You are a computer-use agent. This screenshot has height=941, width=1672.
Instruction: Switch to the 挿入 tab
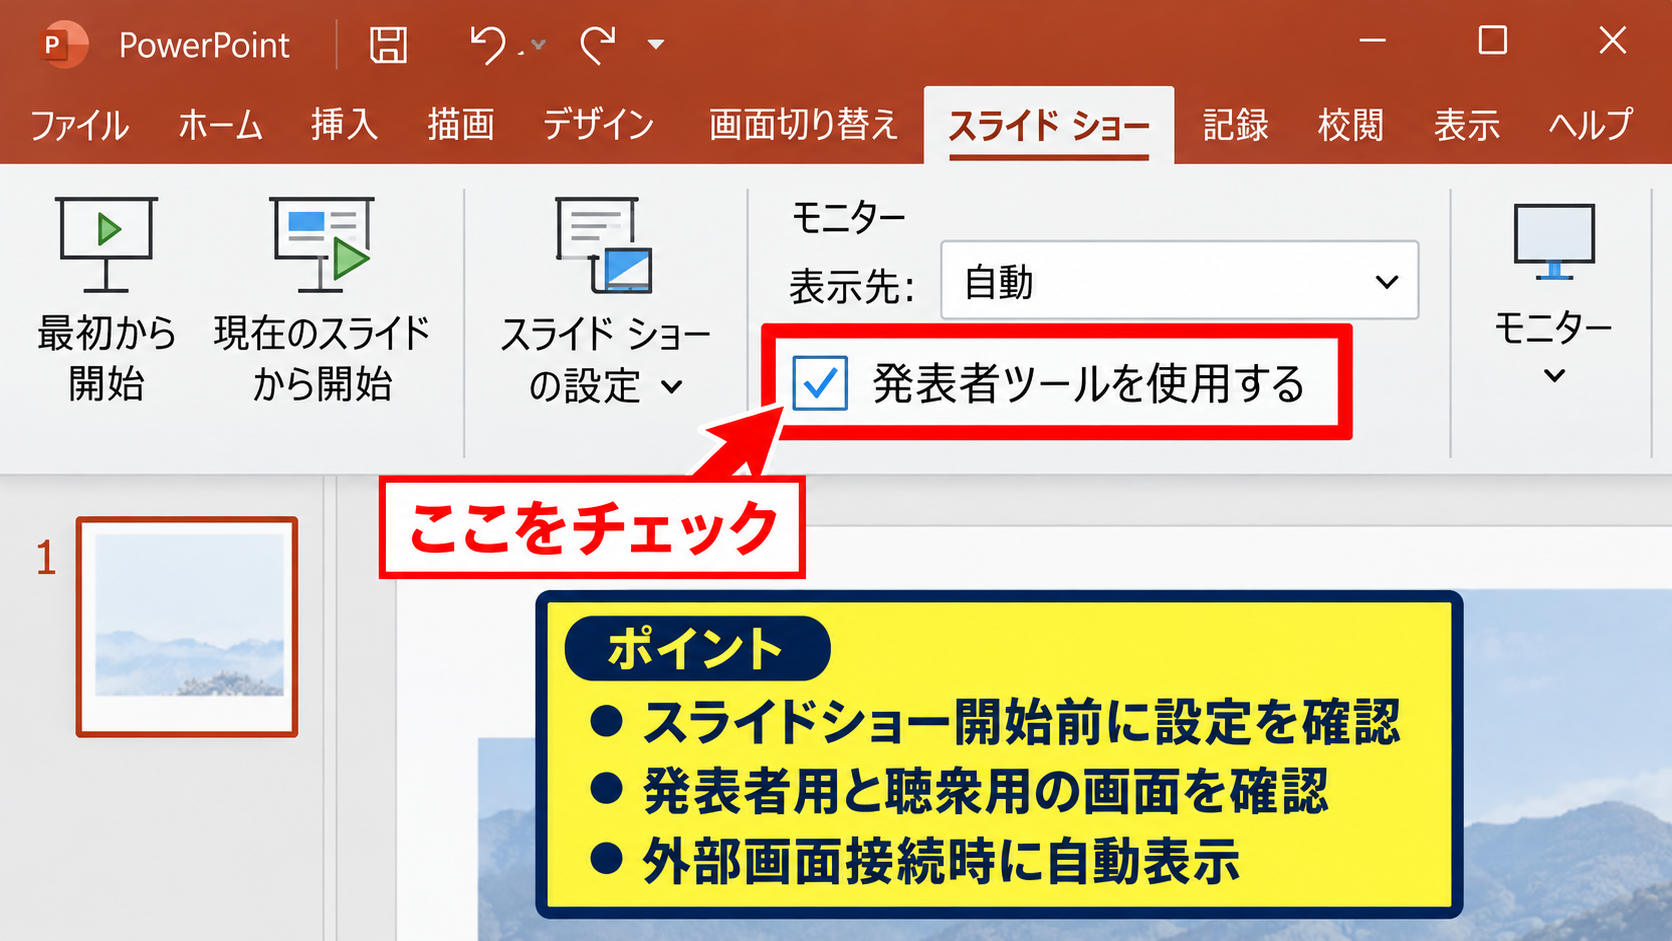click(344, 125)
